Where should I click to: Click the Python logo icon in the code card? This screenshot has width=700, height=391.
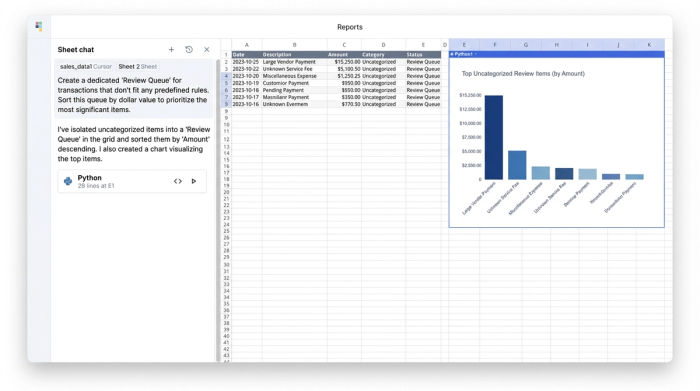[68, 181]
